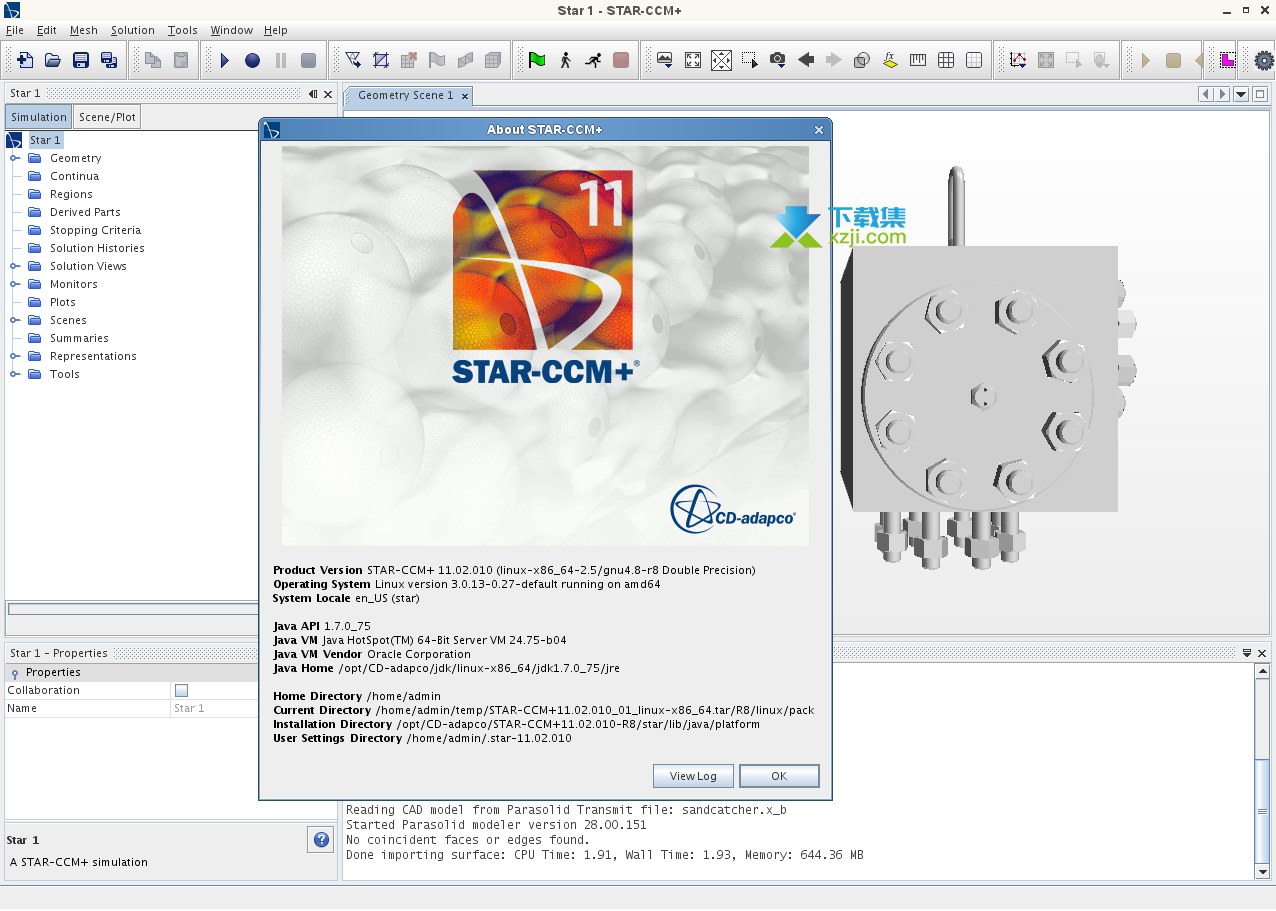Click the Initialize Meshing icon
This screenshot has height=911, width=1276.
353,60
